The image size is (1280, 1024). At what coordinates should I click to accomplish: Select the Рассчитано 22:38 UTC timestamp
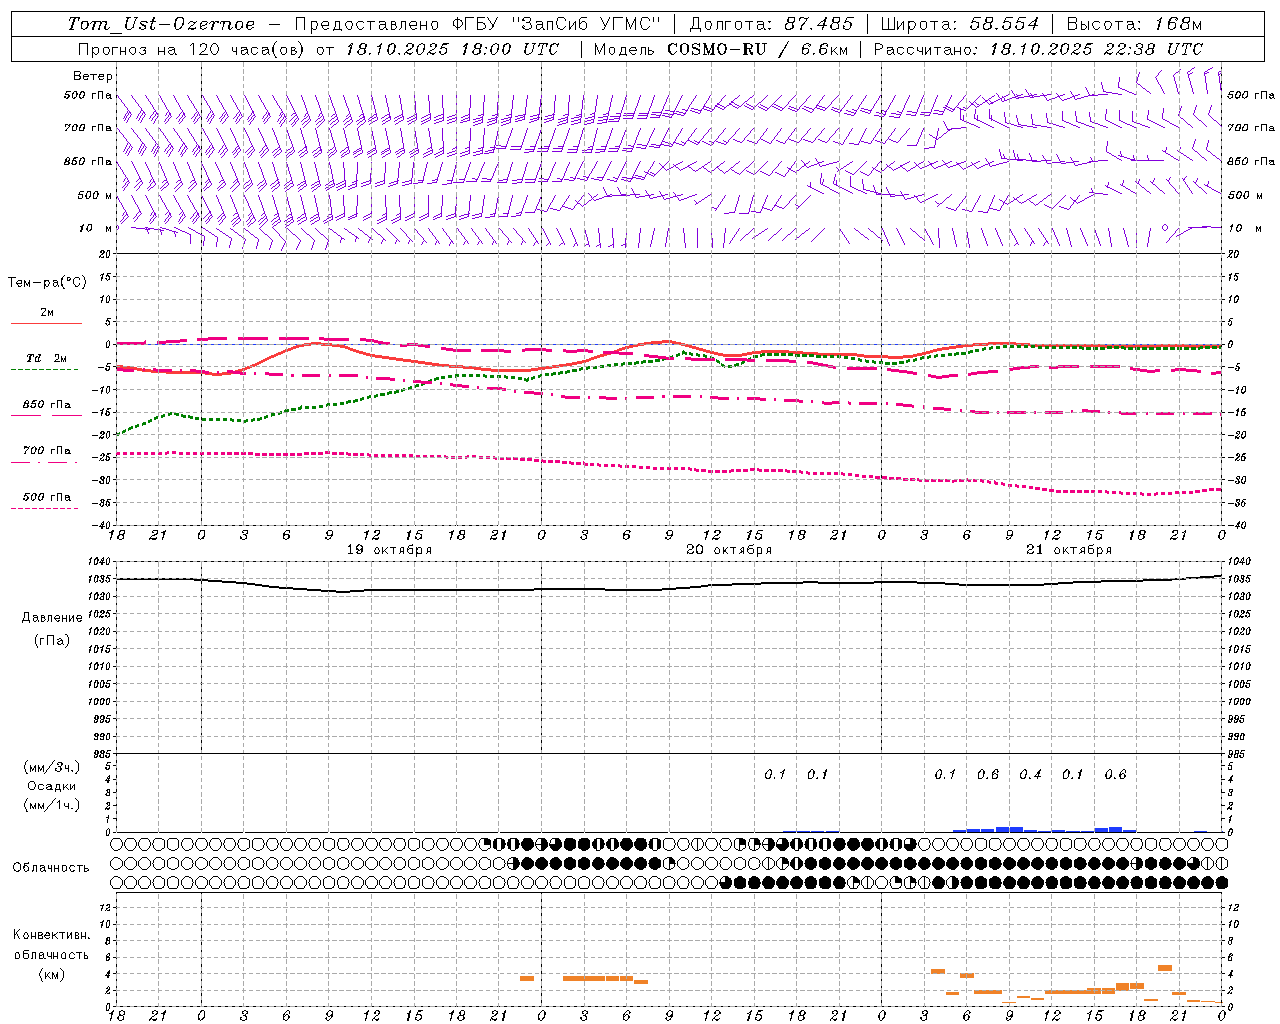coord(1038,49)
